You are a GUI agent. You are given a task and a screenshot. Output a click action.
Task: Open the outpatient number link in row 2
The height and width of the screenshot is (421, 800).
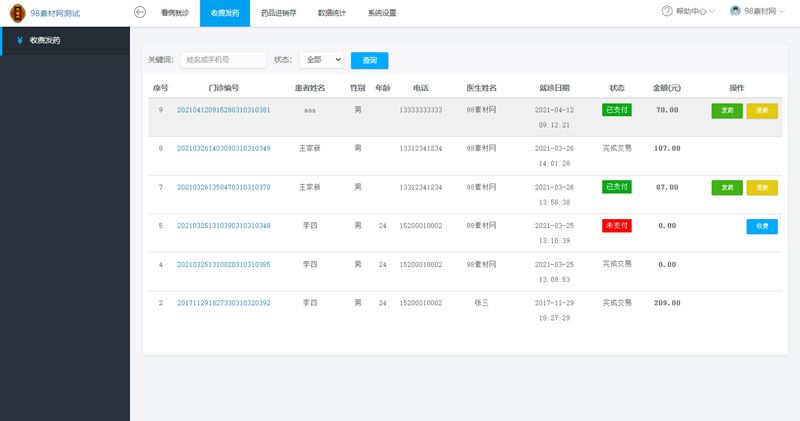223,302
